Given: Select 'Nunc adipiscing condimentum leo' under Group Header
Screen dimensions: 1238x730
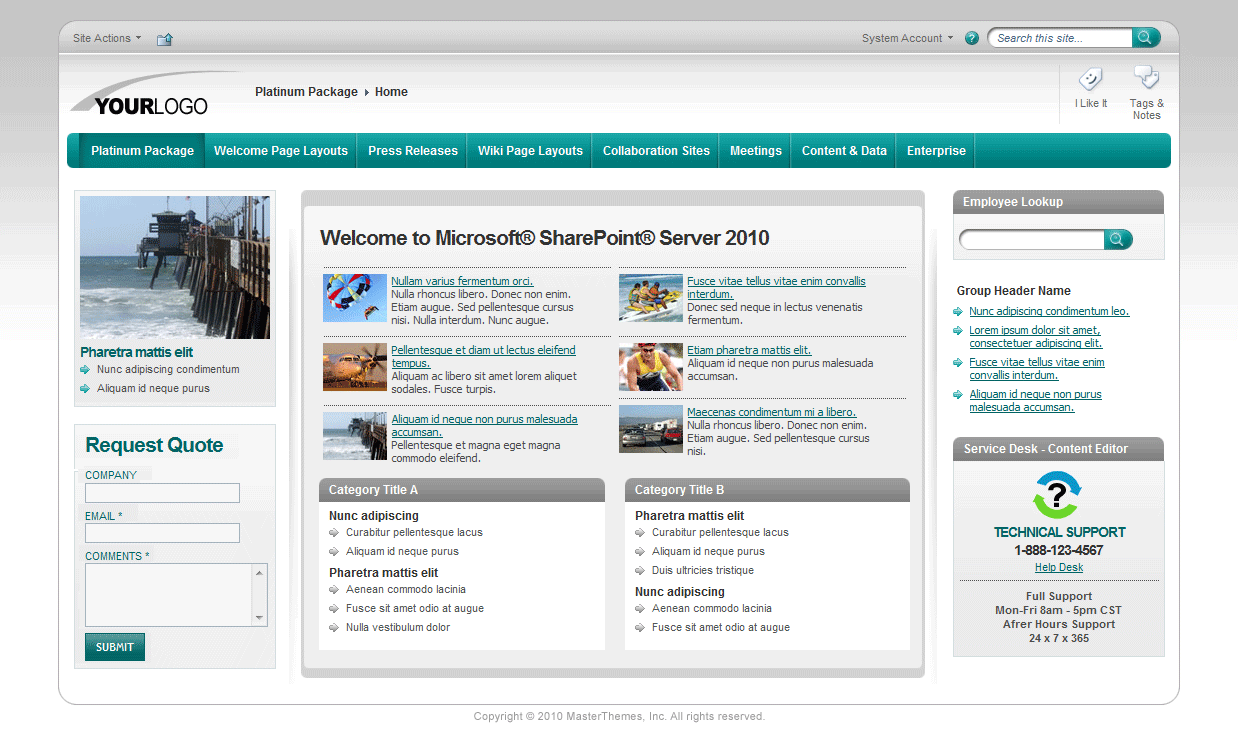Looking at the screenshot, I should pyautogui.click(x=1048, y=311).
